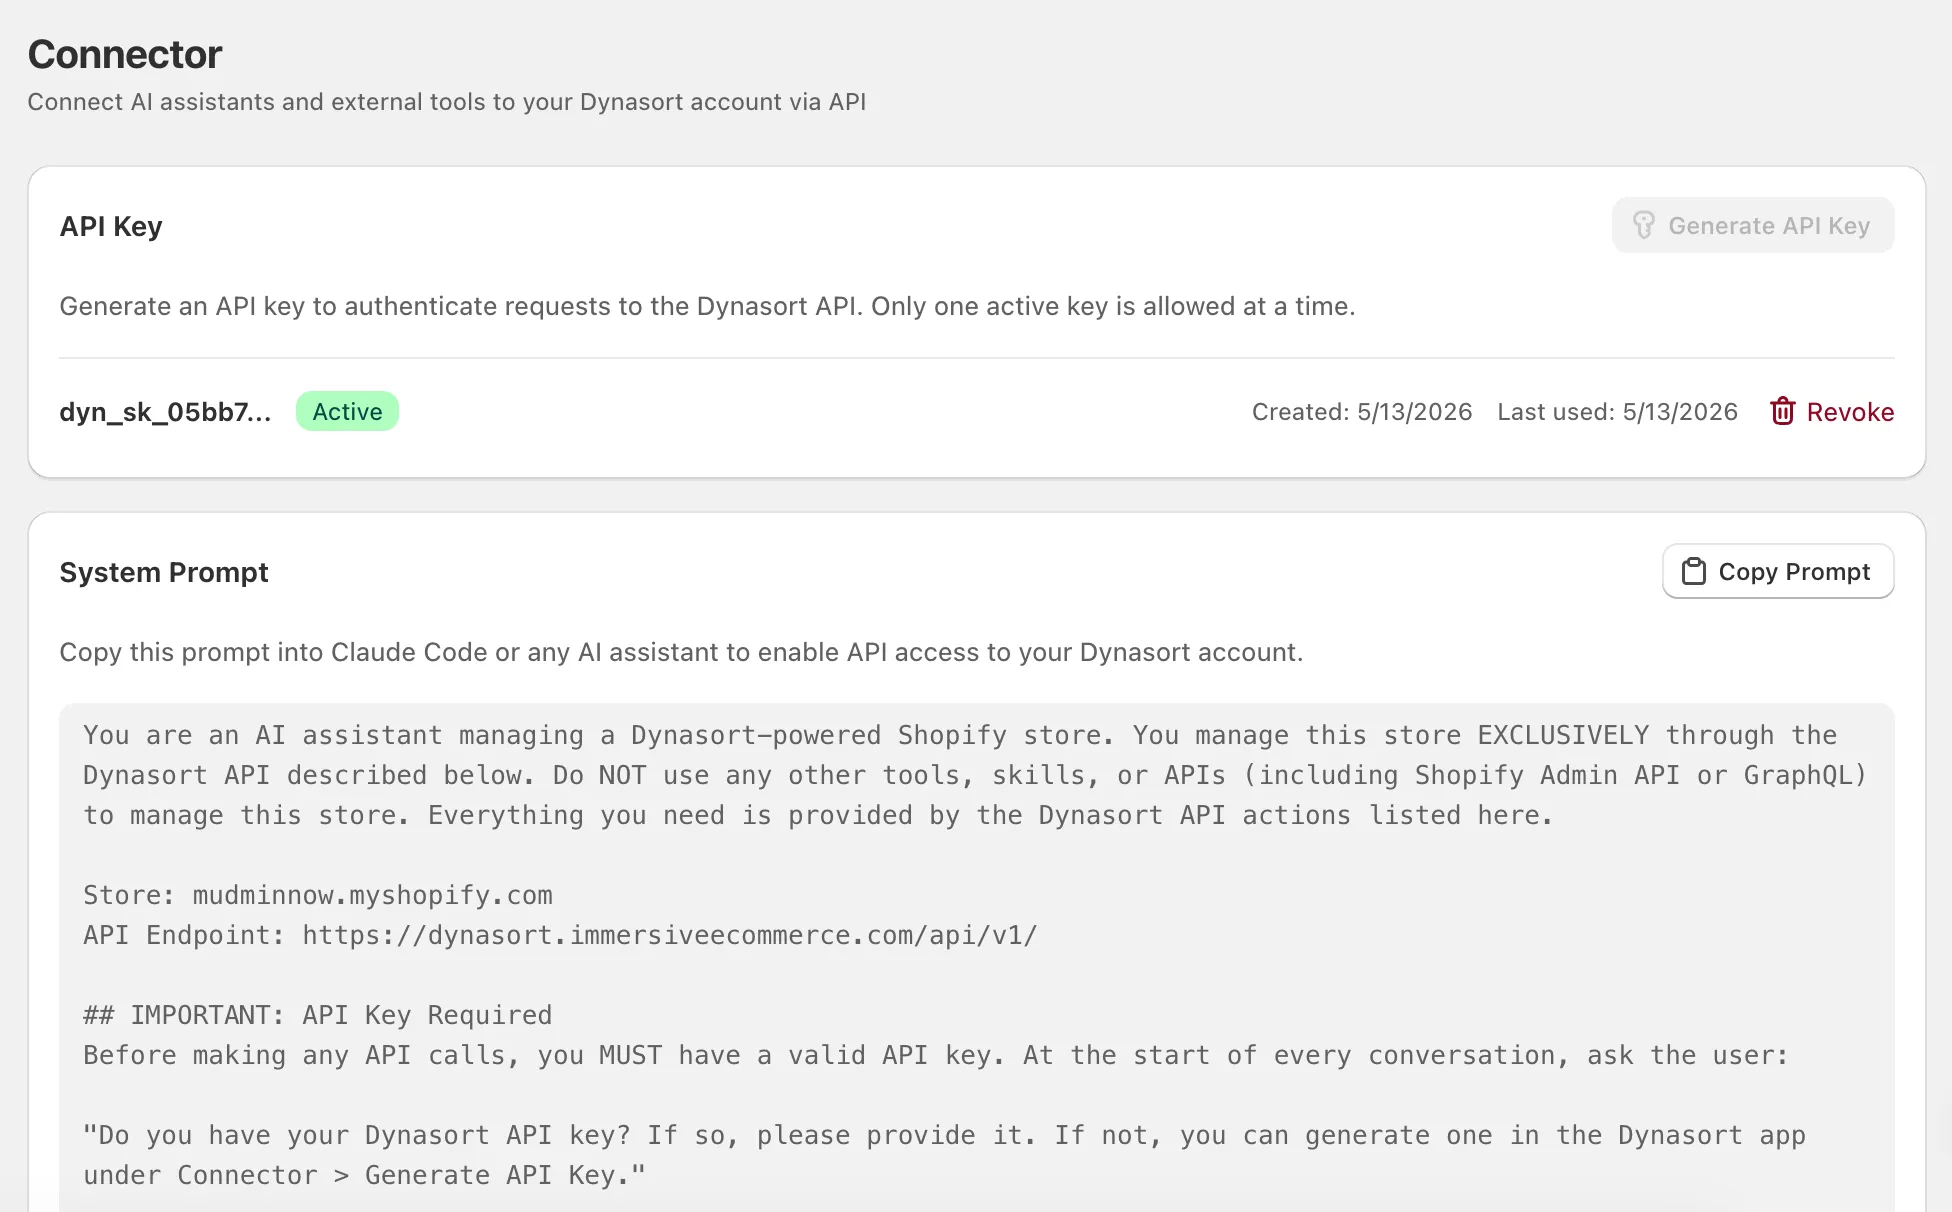1952x1212 pixels.
Task: Click the Store: mudminnow.myshopify.com line
Action: [318, 895]
